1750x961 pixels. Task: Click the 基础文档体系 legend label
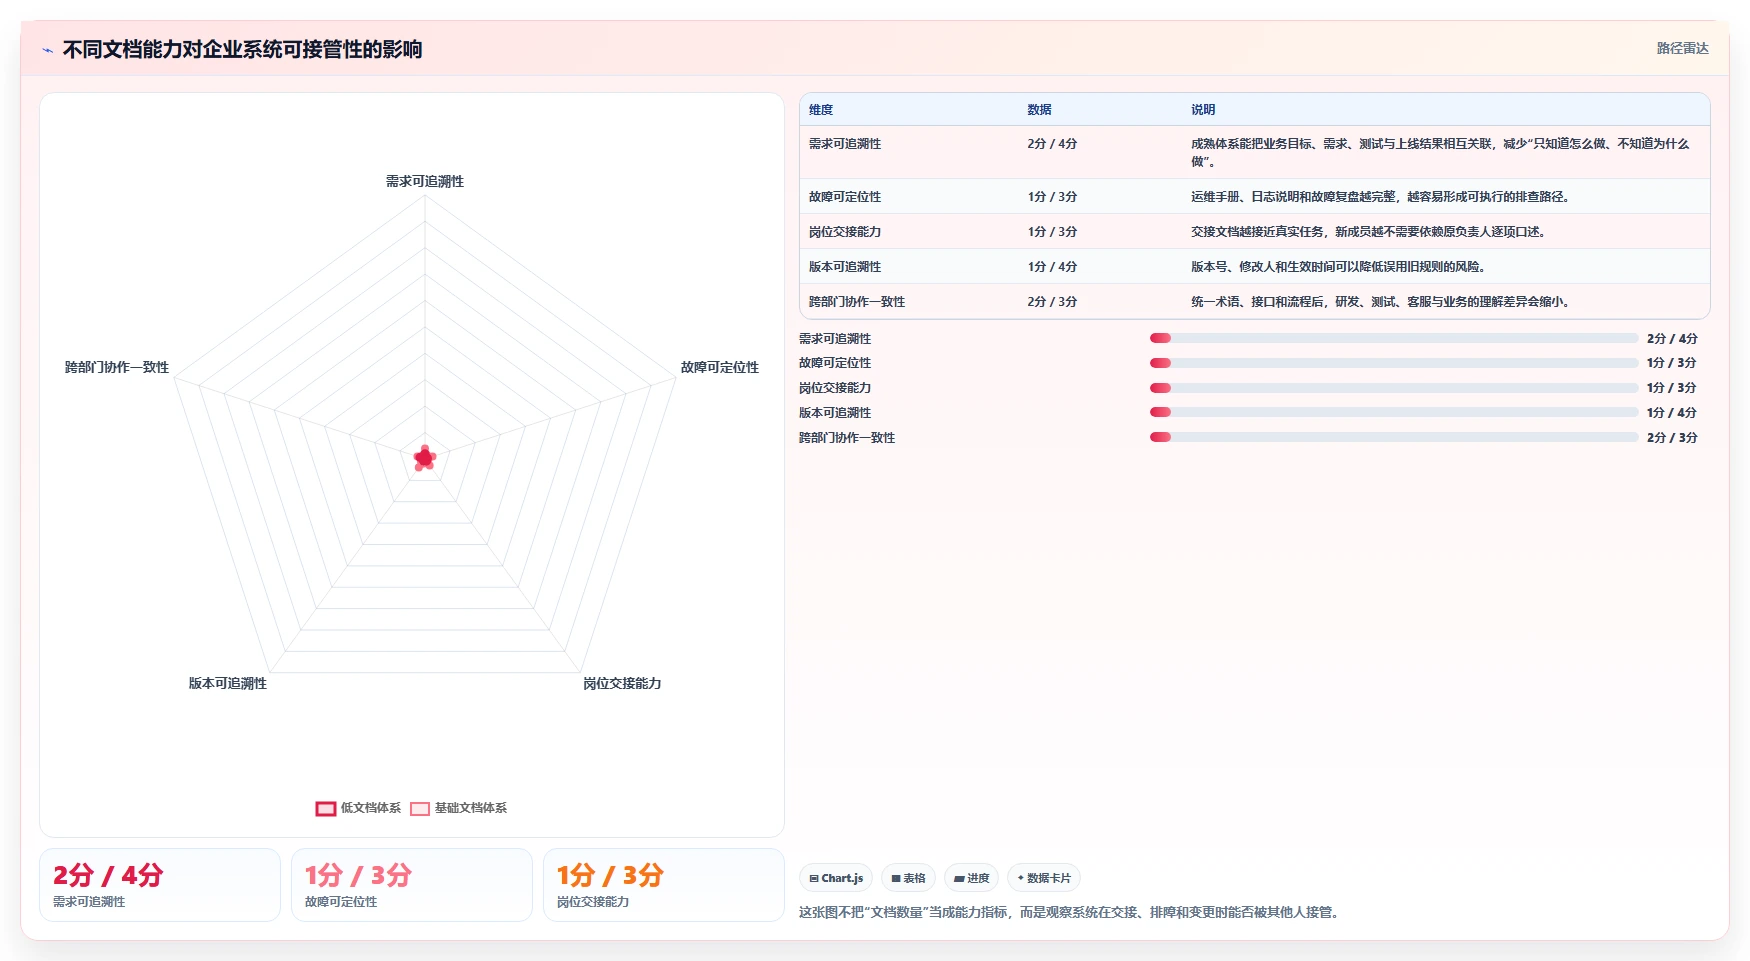470,808
